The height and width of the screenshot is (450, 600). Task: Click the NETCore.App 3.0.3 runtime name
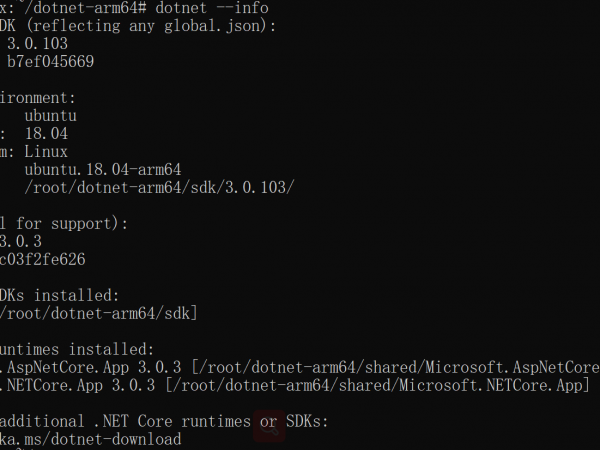tap(80, 386)
